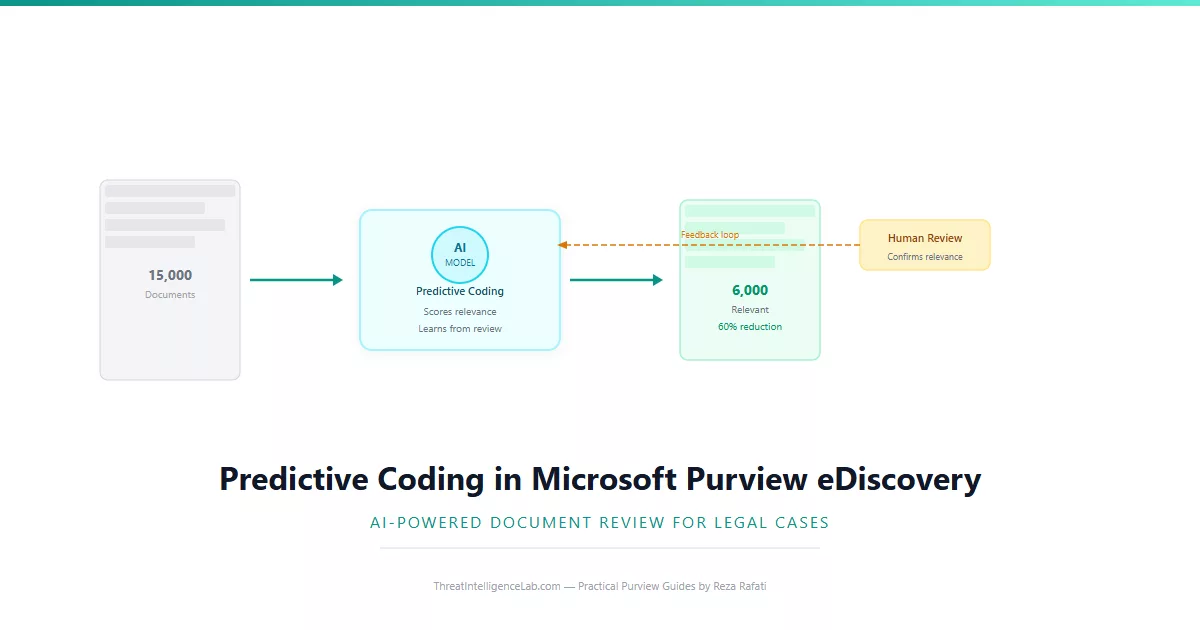This screenshot has width=1200, height=630.
Task: Select the 15,000 Documents card
Action: pos(170,280)
